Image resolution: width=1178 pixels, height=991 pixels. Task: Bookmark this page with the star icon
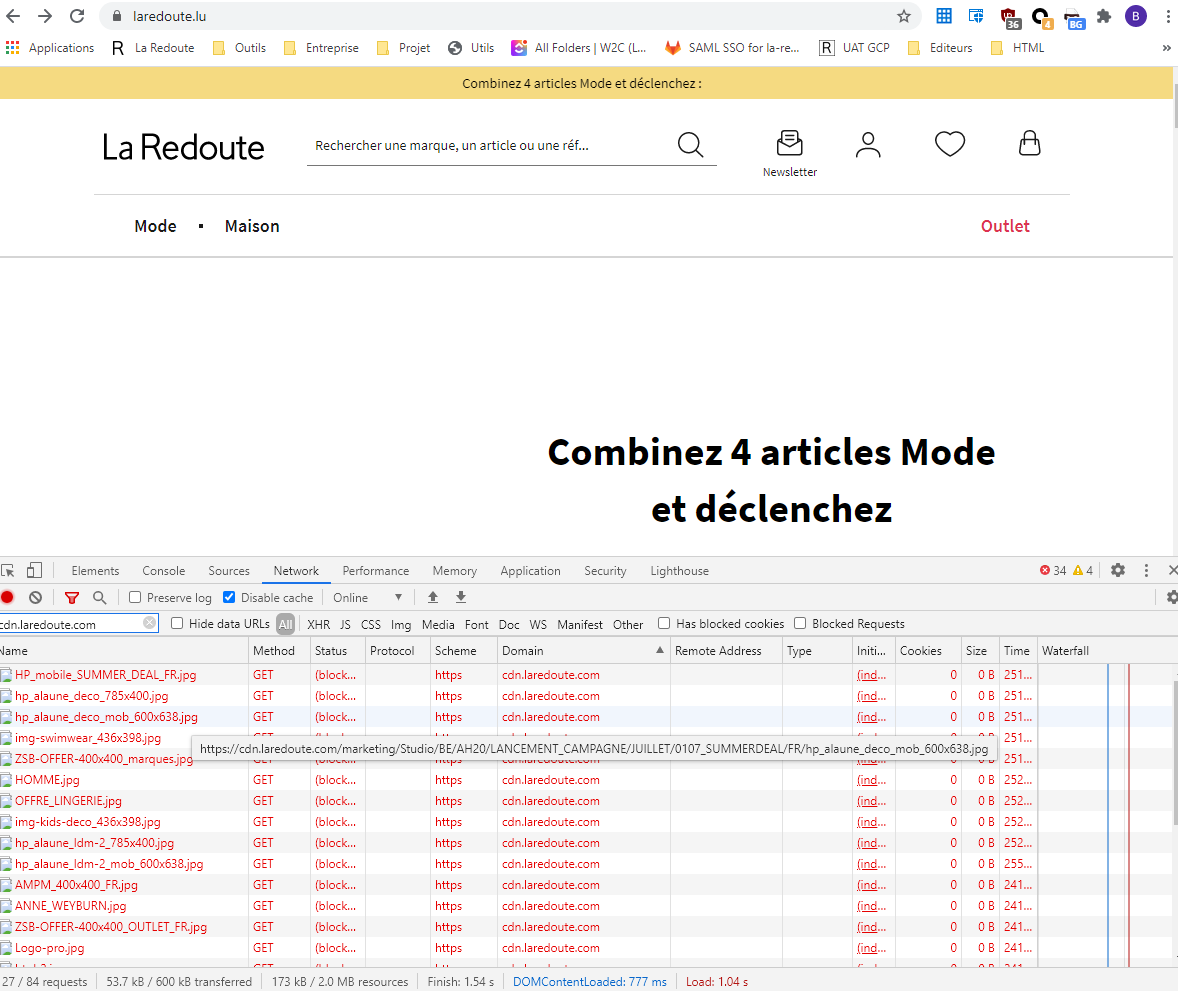tap(904, 16)
